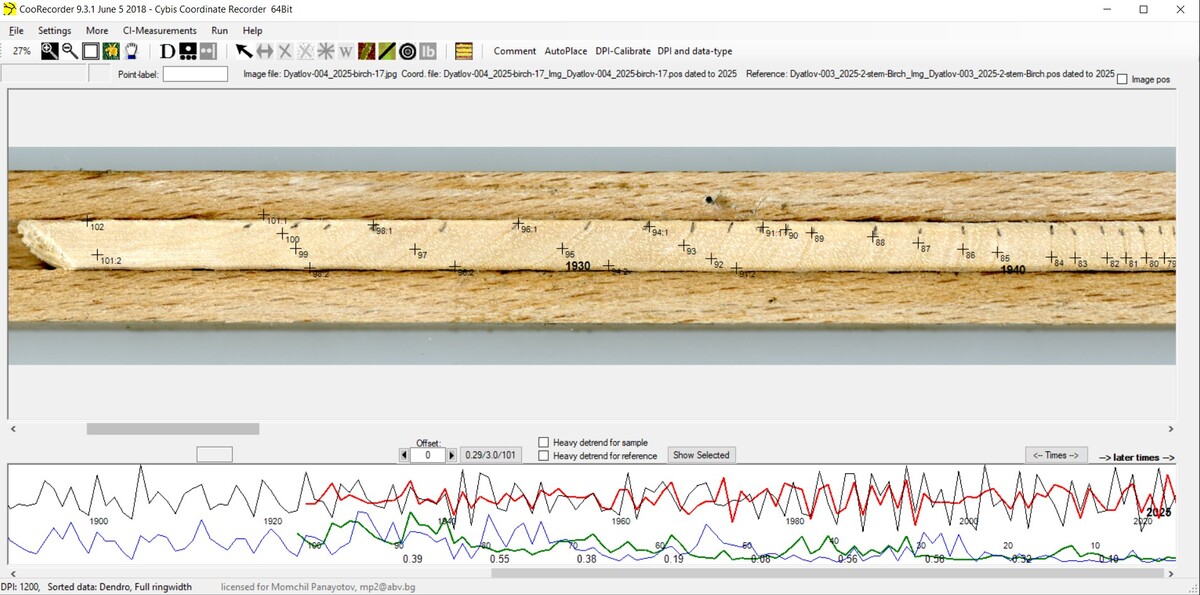Viewport: 1200px width, 595px height.
Task: Select the black arrow pointer tool
Action: pos(243,51)
